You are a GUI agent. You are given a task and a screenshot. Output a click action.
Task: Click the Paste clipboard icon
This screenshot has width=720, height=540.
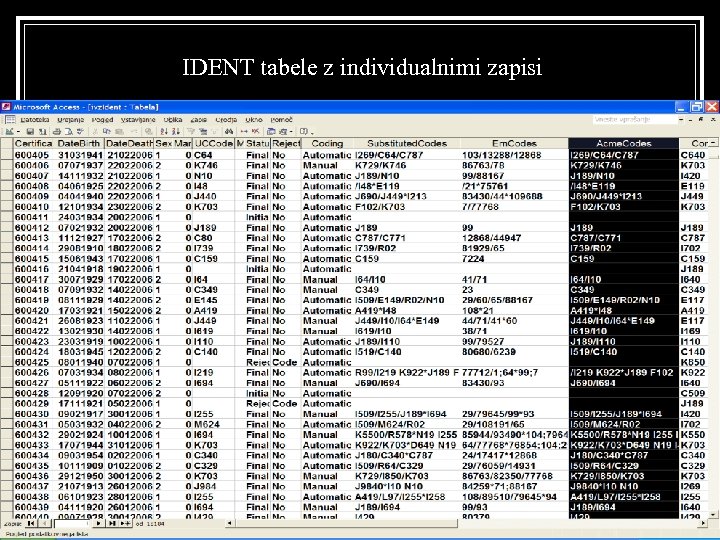(119, 131)
